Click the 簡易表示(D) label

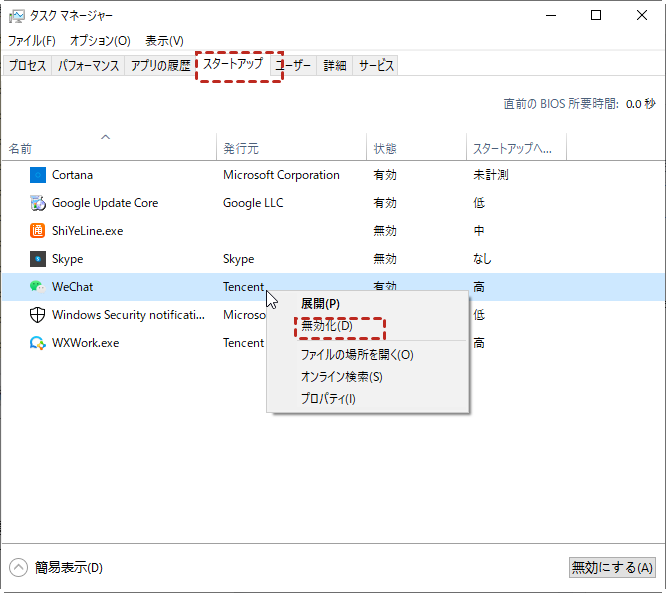pyautogui.click(x=69, y=568)
